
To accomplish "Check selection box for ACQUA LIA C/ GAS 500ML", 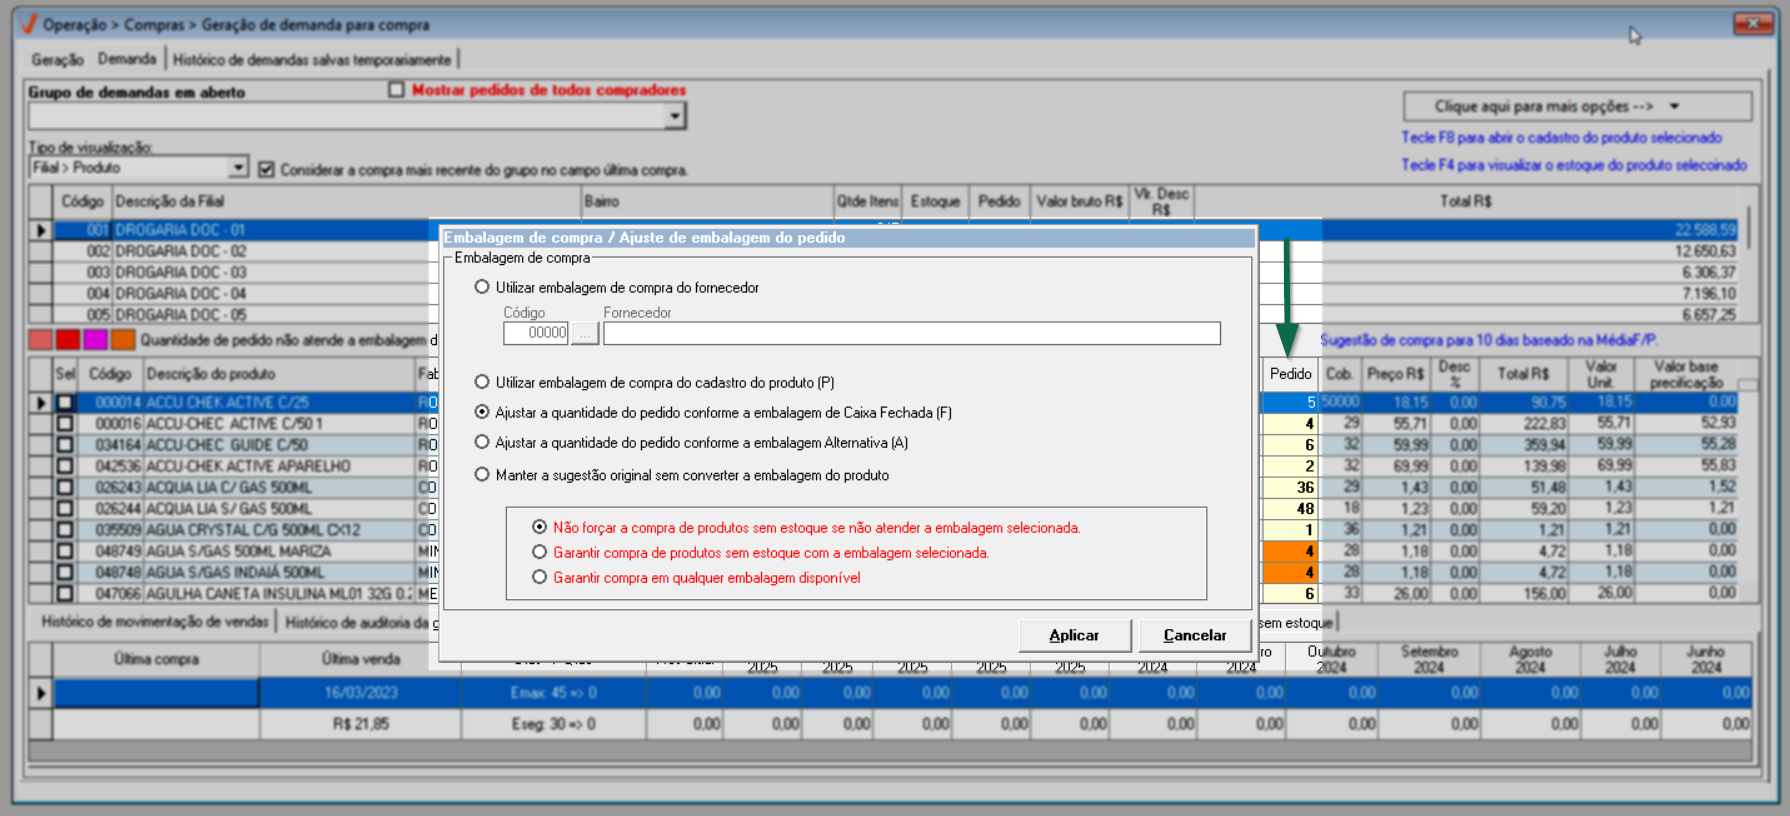I will 65,487.
